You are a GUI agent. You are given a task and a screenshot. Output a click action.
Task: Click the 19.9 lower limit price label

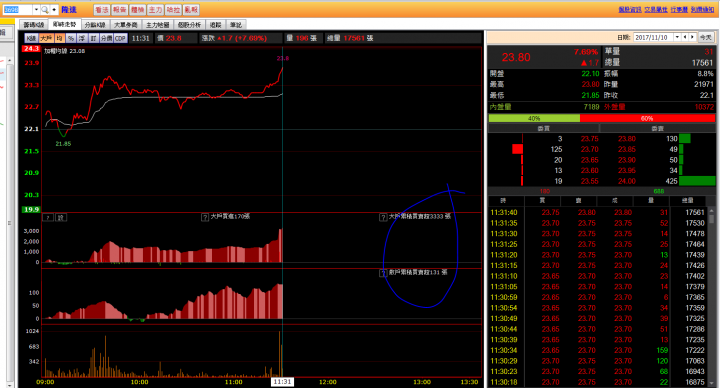(x=31, y=209)
